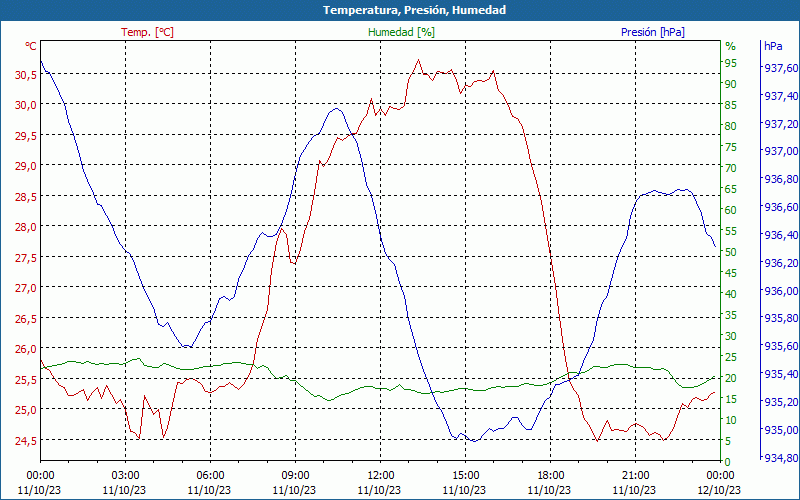This screenshot has height=500, width=800.
Task: Click the 26,0 temperature axis value
Action: click(x=26, y=348)
